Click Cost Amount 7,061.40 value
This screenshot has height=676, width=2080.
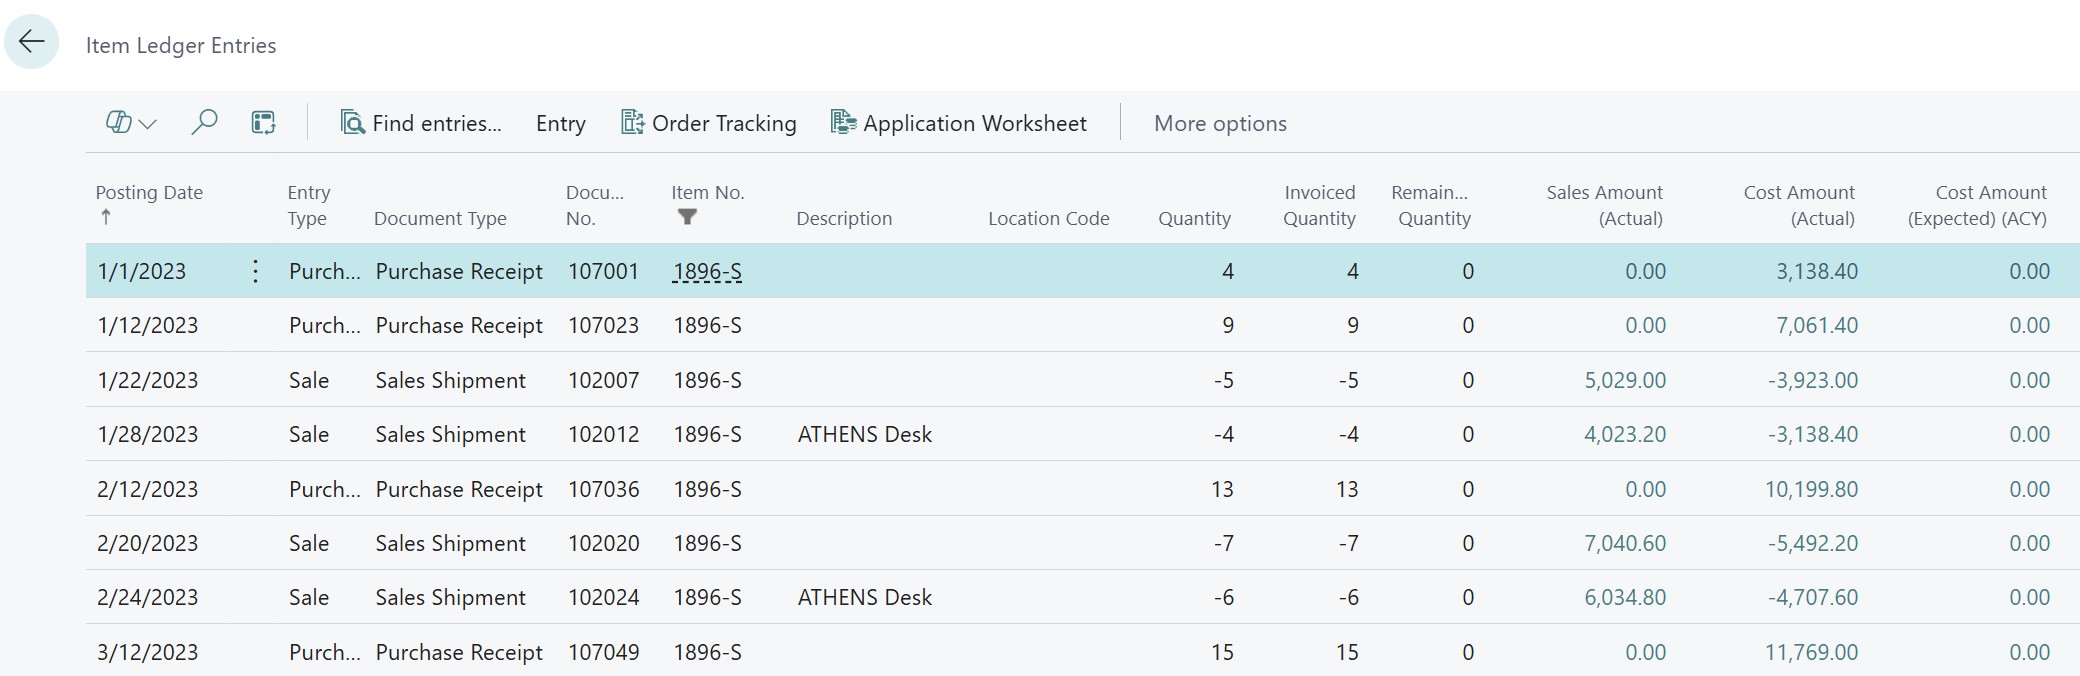pos(1816,325)
